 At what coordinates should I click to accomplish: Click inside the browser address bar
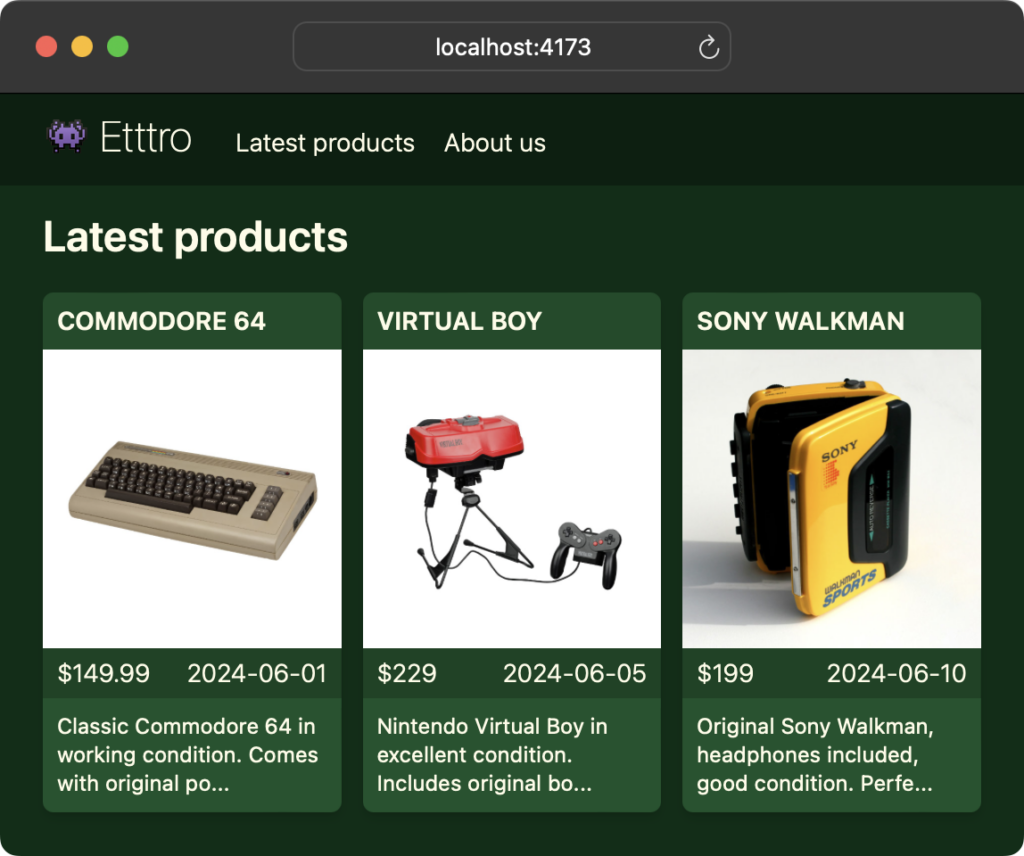click(x=511, y=45)
